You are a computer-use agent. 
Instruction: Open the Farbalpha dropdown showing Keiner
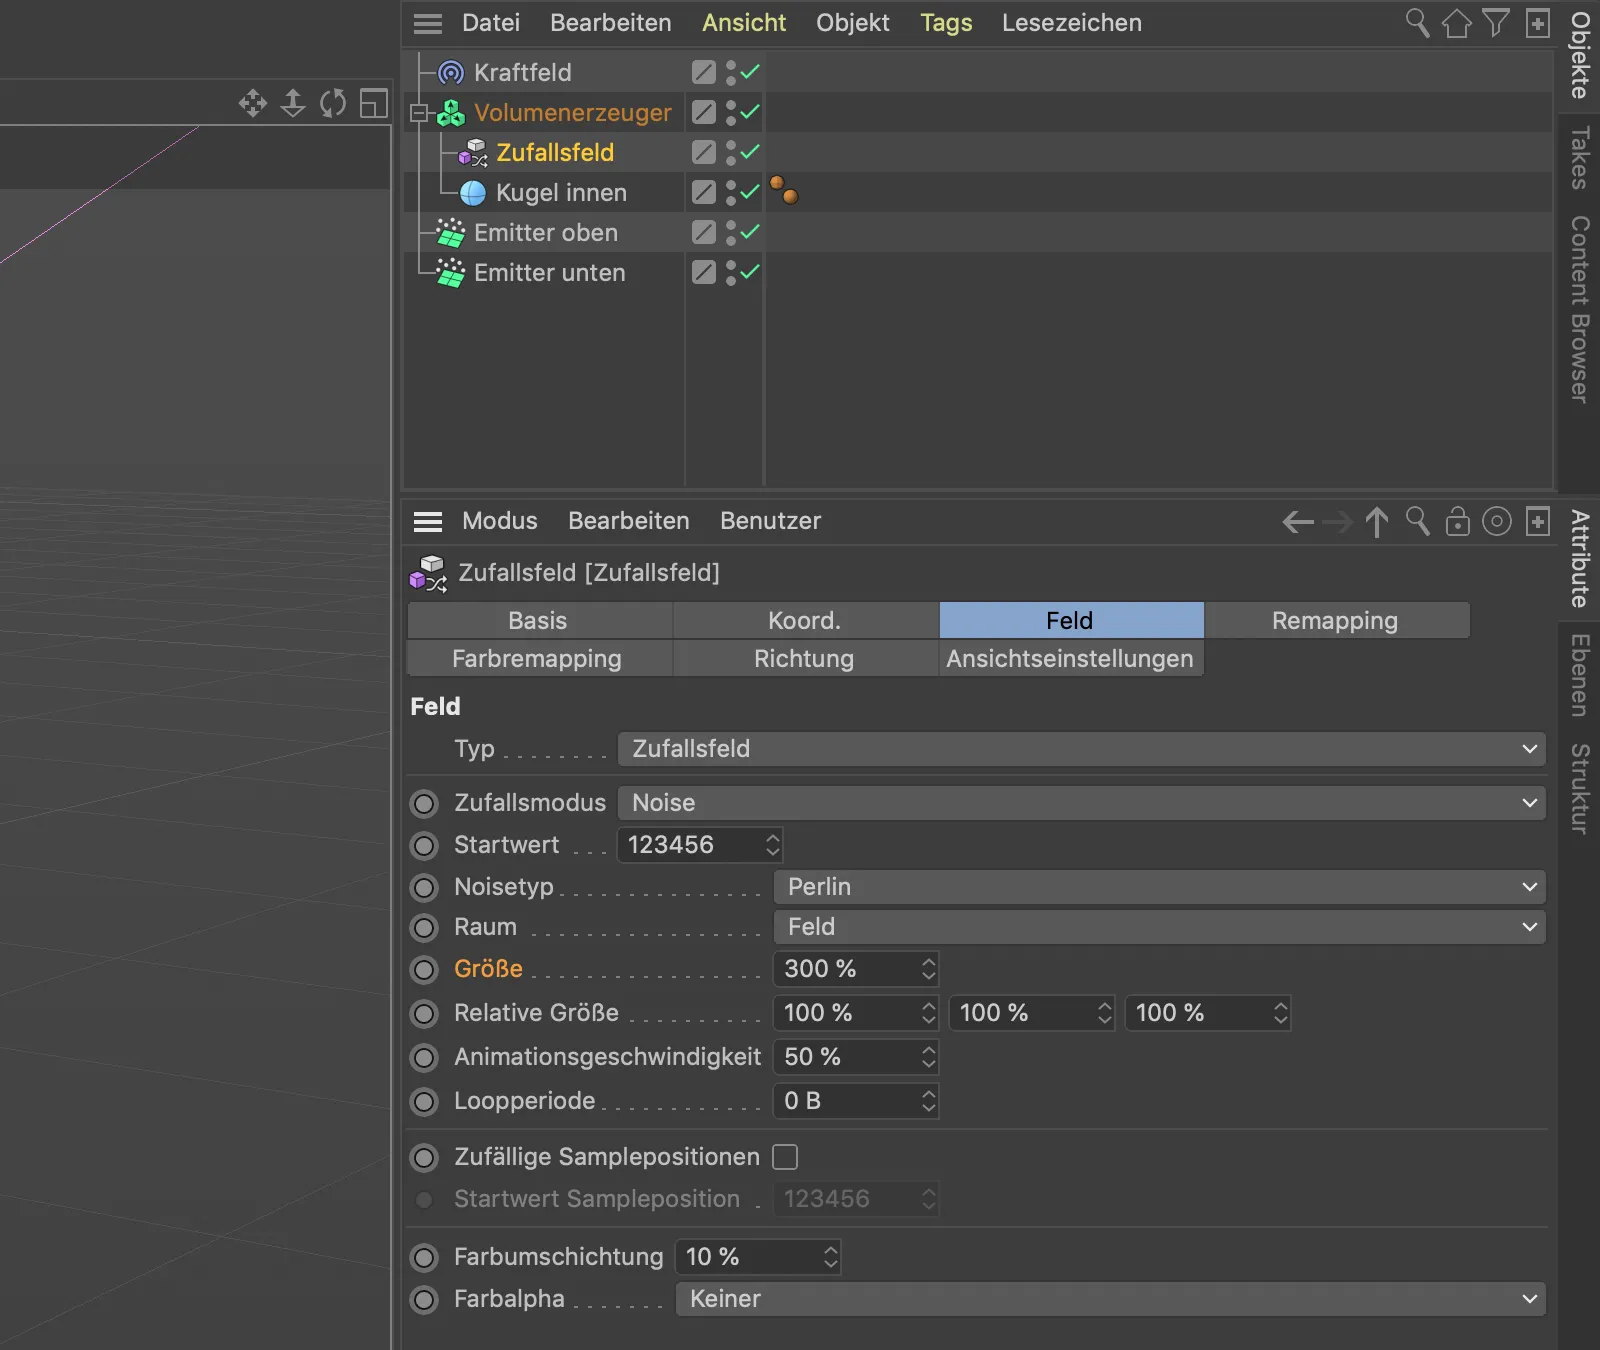(x=1111, y=1299)
